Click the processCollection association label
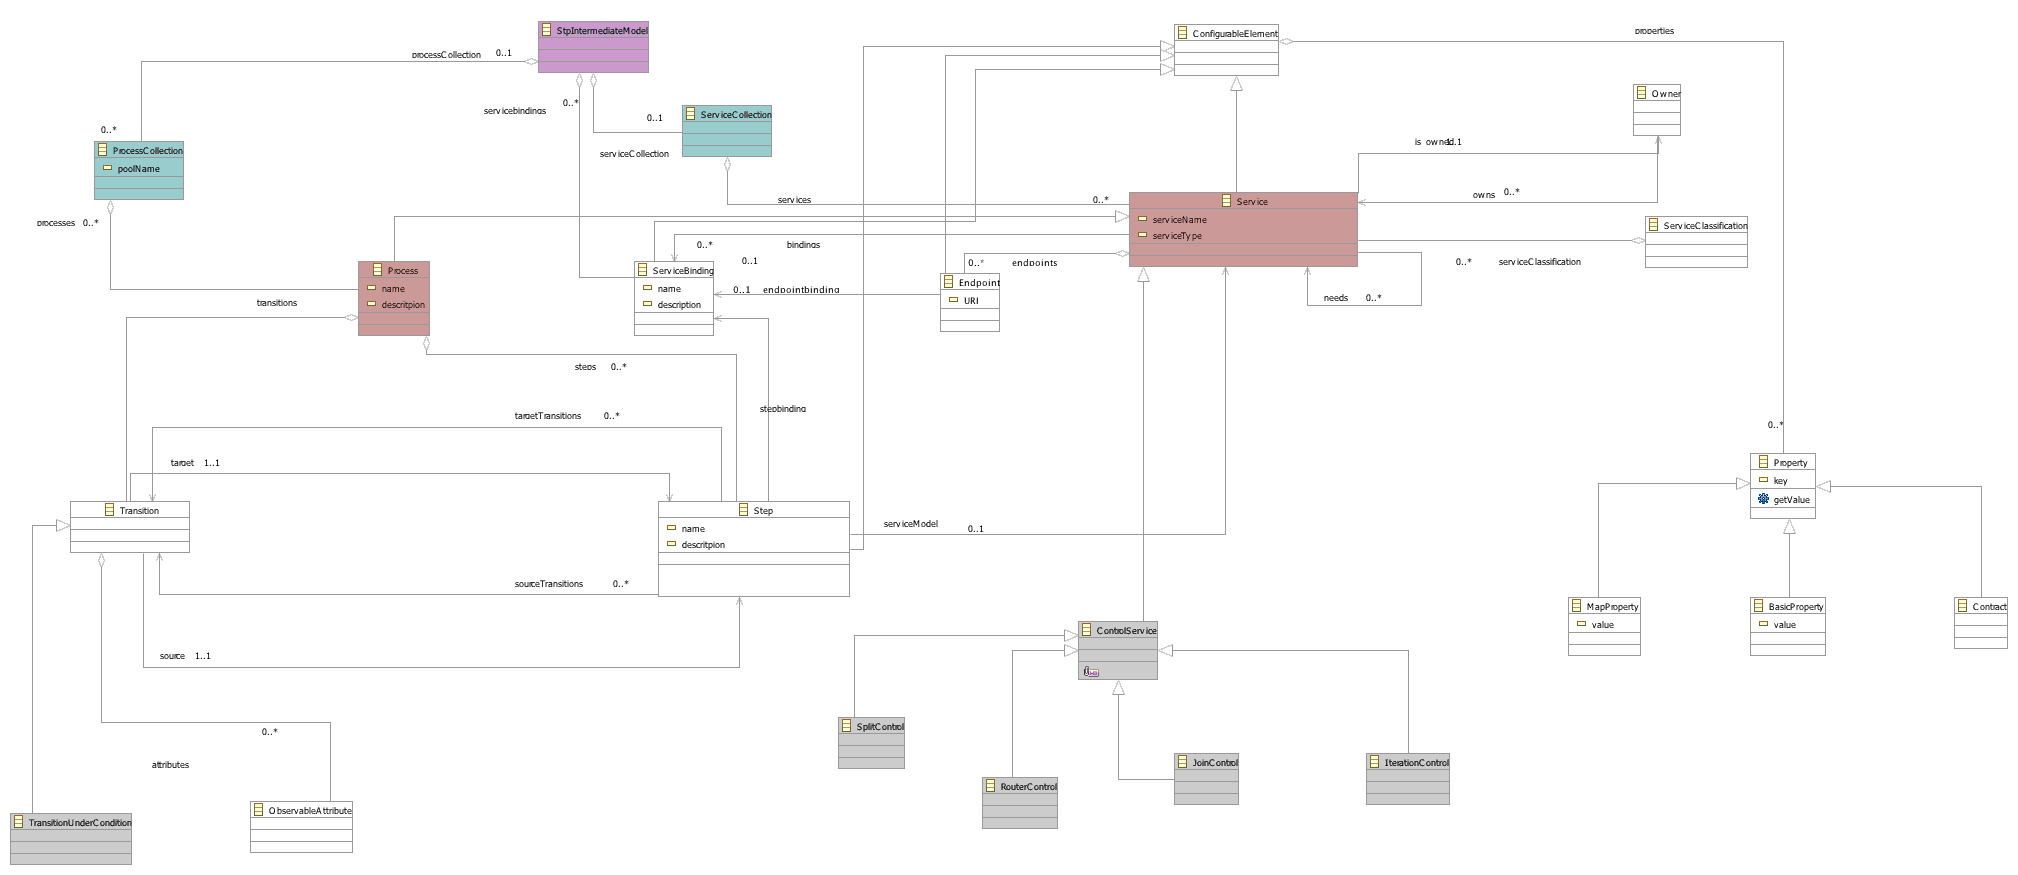Image resolution: width=2018 pixels, height=875 pixels. point(446,55)
